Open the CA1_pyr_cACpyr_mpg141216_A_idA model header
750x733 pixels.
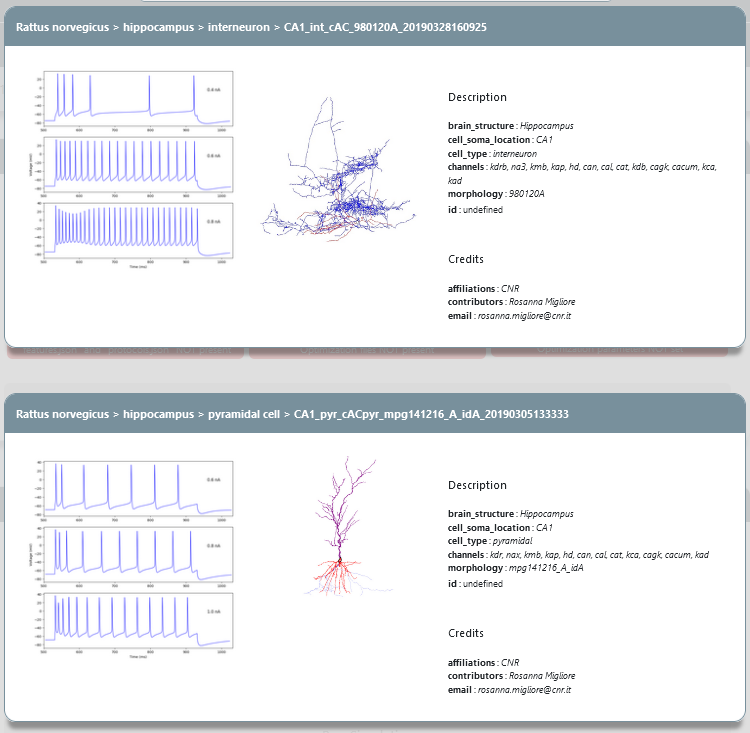[431, 414]
